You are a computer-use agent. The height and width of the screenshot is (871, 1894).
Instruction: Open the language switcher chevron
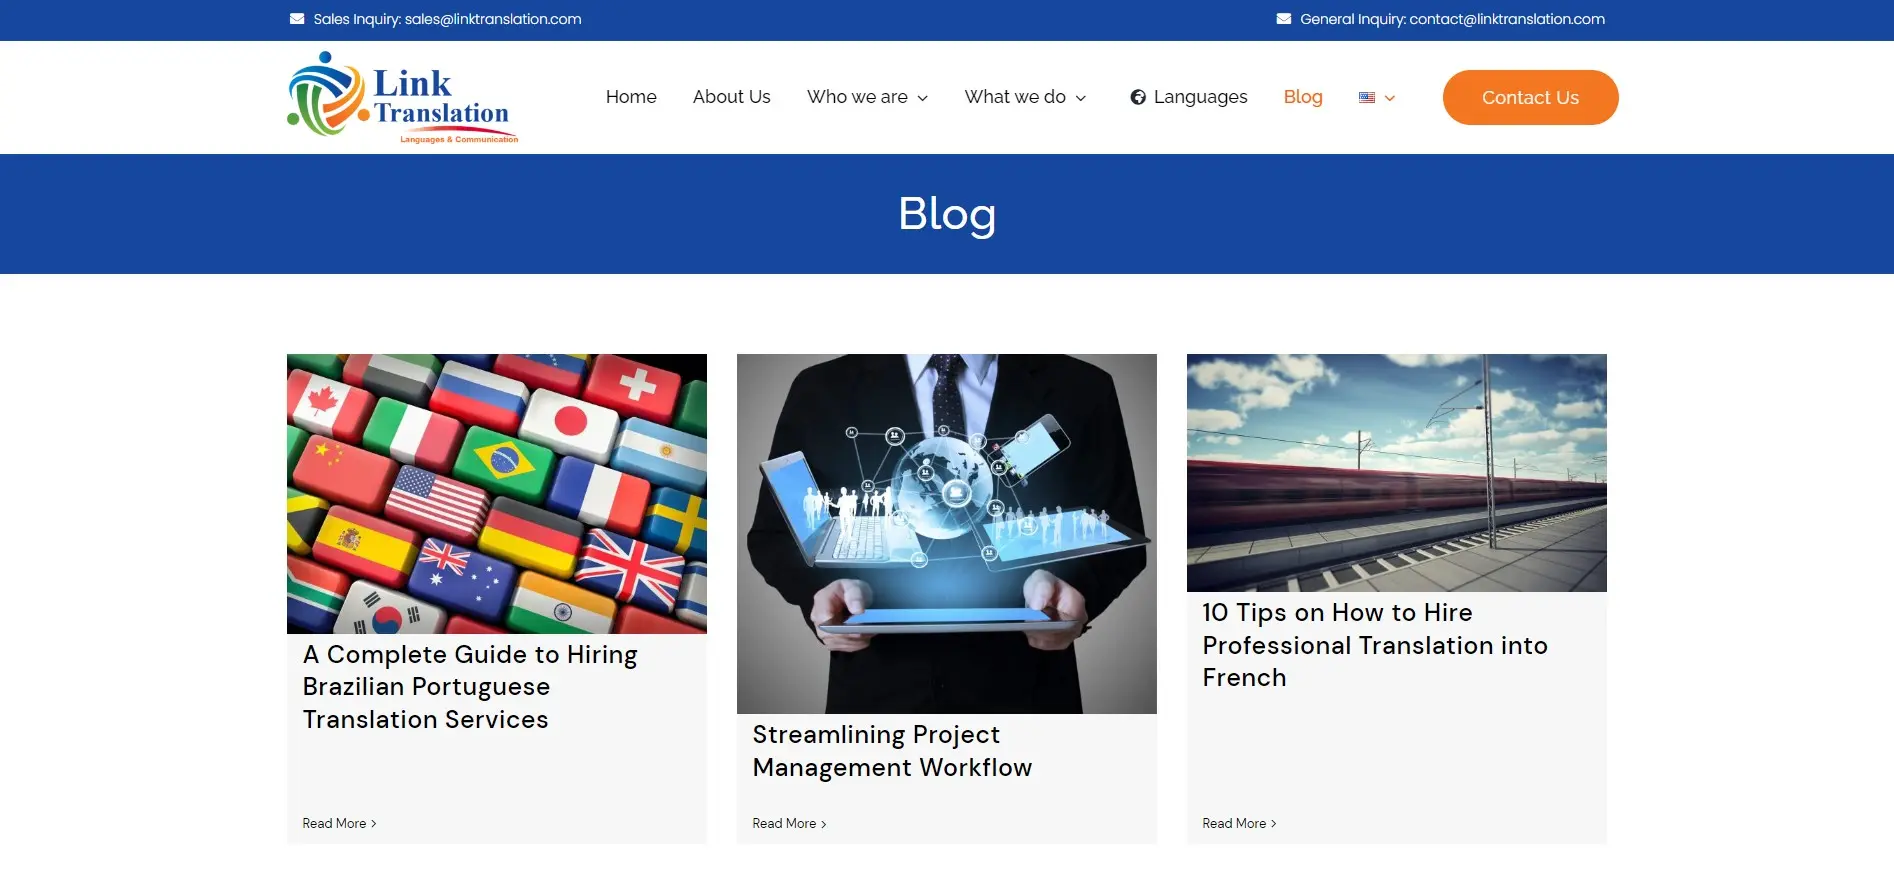click(1390, 98)
